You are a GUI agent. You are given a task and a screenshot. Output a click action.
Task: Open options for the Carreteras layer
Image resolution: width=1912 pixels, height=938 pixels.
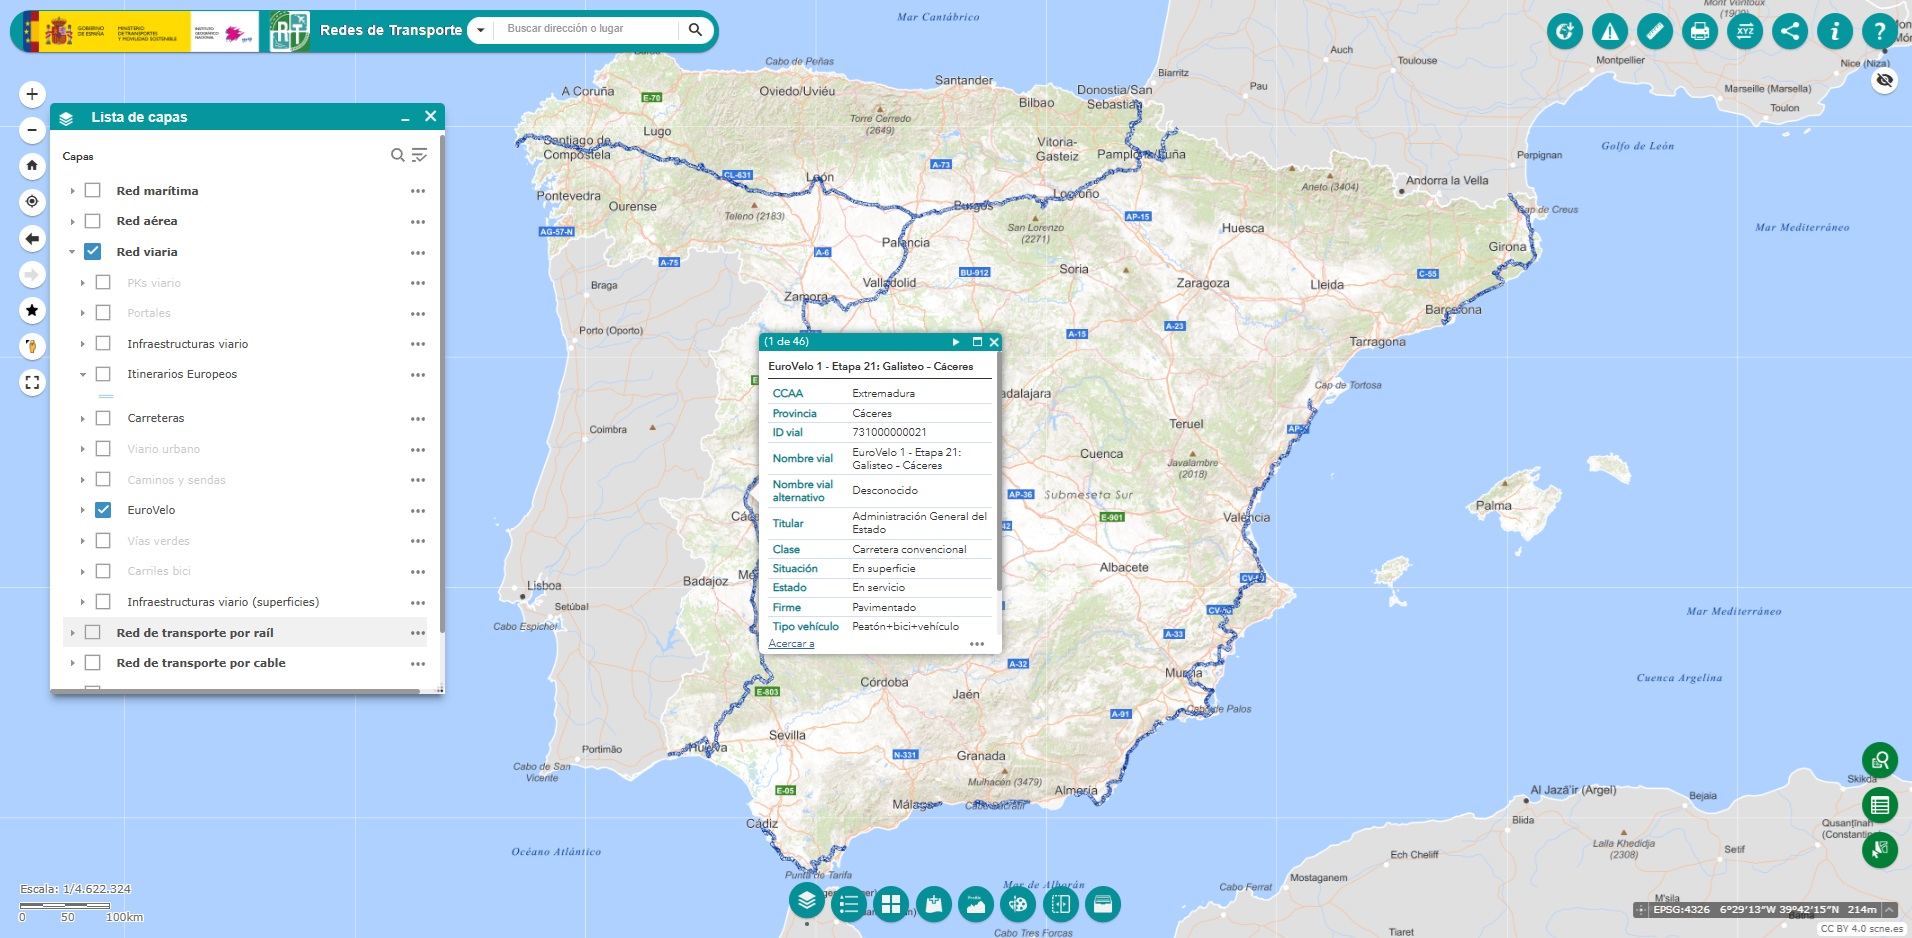[x=417, y=418]
